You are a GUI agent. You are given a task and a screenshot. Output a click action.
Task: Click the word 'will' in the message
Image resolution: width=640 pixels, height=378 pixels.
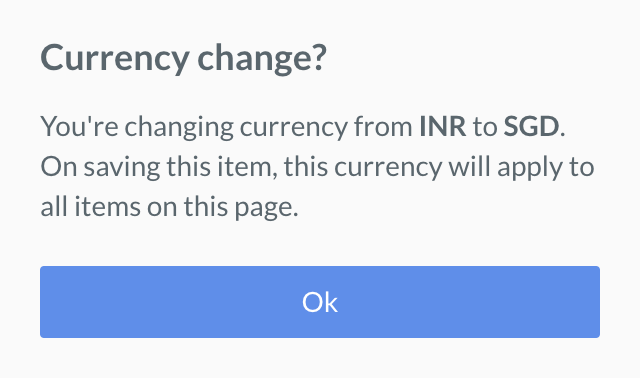coord(469,167)
